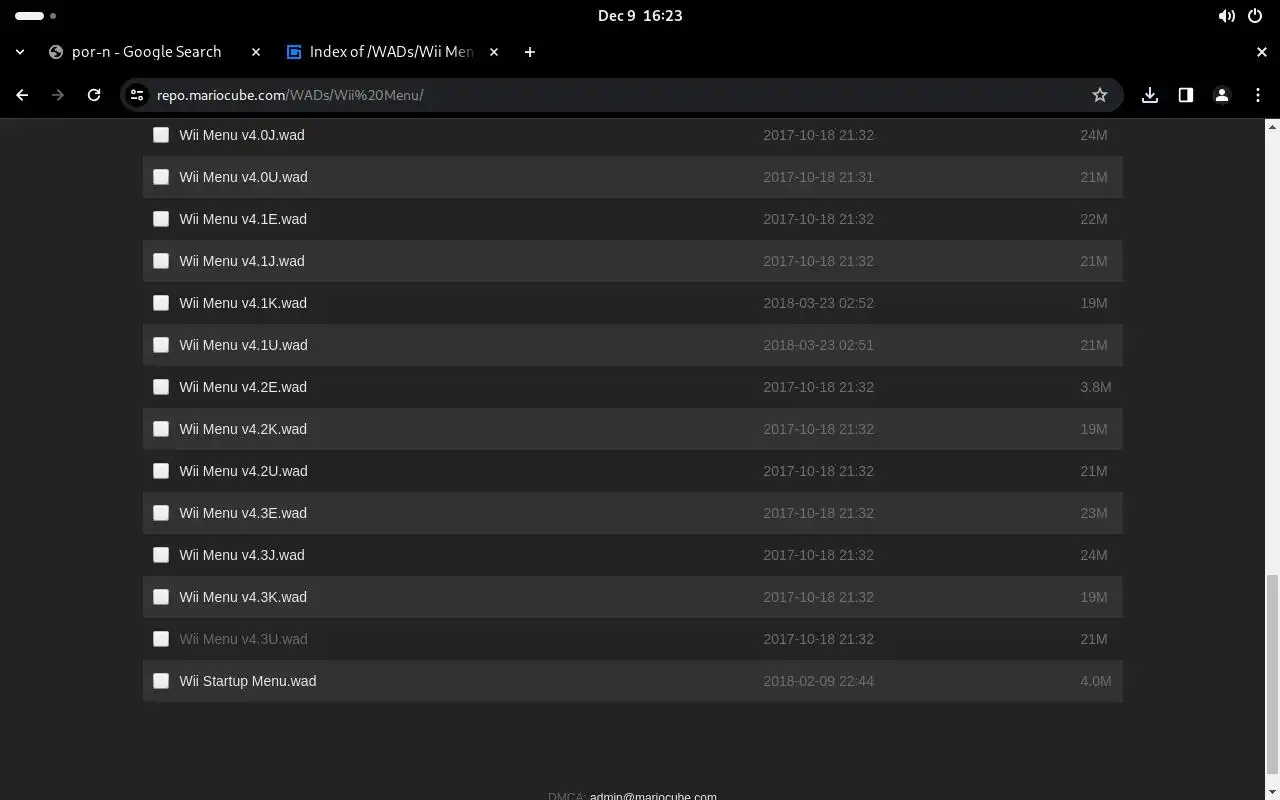Open the Wii Menu v4.3K.wad link

[243, 597]
